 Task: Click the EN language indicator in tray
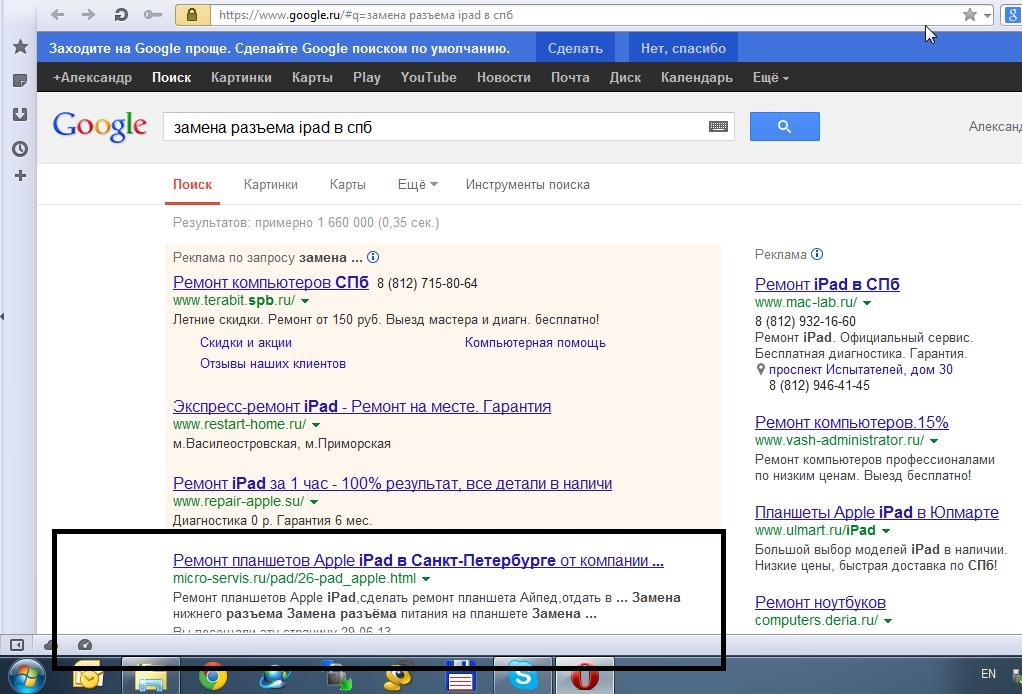pos(988,674)
